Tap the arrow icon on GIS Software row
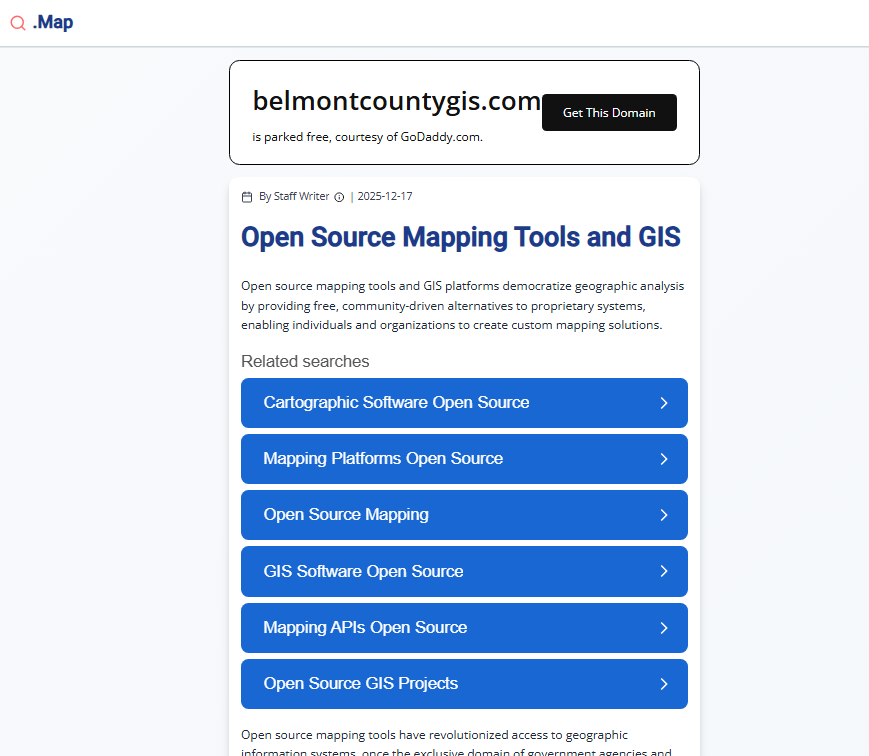 664,572
